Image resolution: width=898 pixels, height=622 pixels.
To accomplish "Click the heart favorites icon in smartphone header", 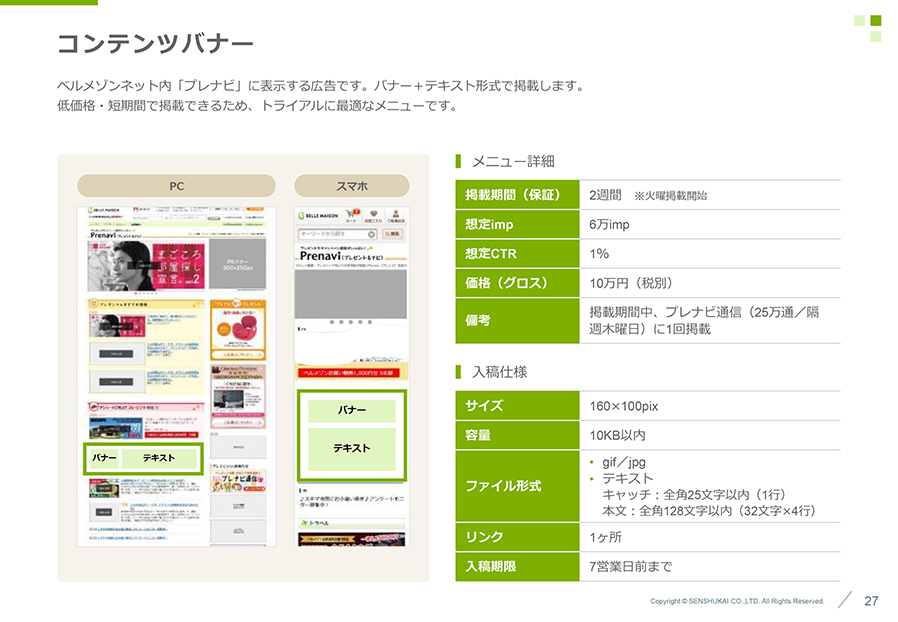I will 373,215.
